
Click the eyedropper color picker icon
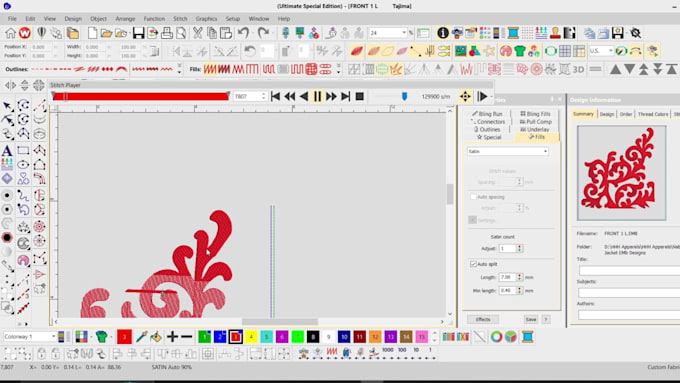pyautogui.click(x=141, y=337)
